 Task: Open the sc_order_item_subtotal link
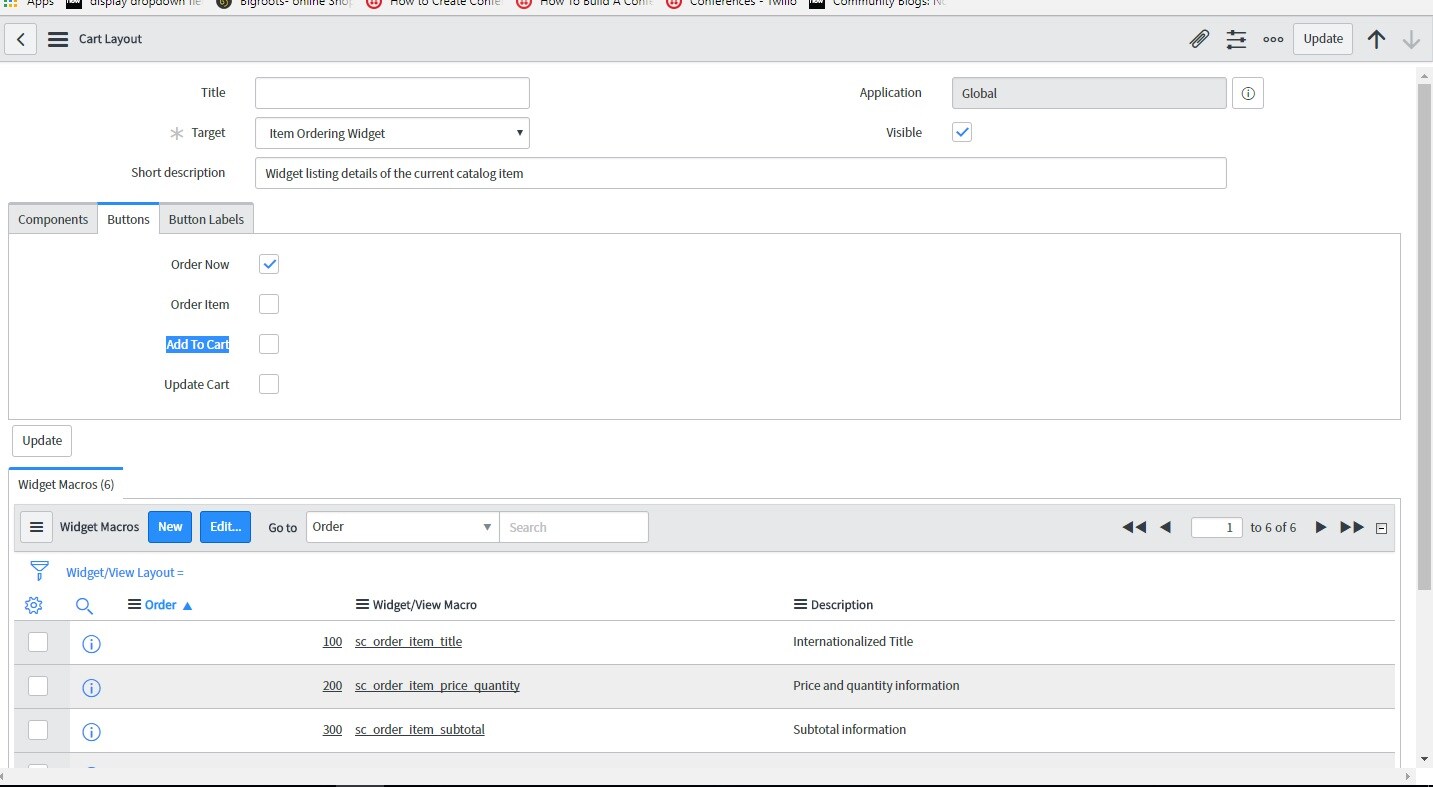tap(420, 729)
